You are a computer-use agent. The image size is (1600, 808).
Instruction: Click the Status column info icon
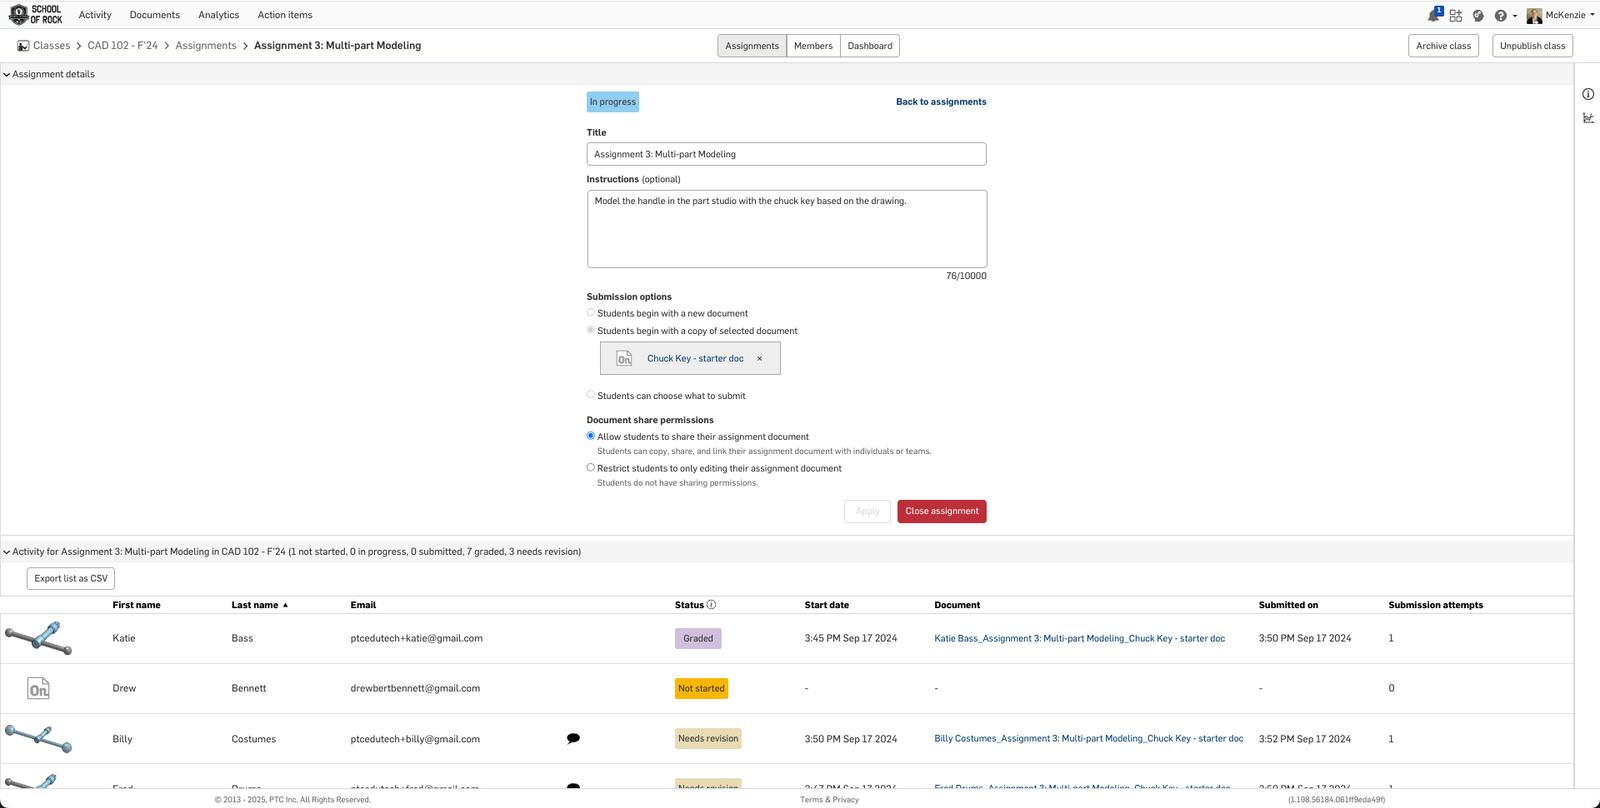pos(711,605)
